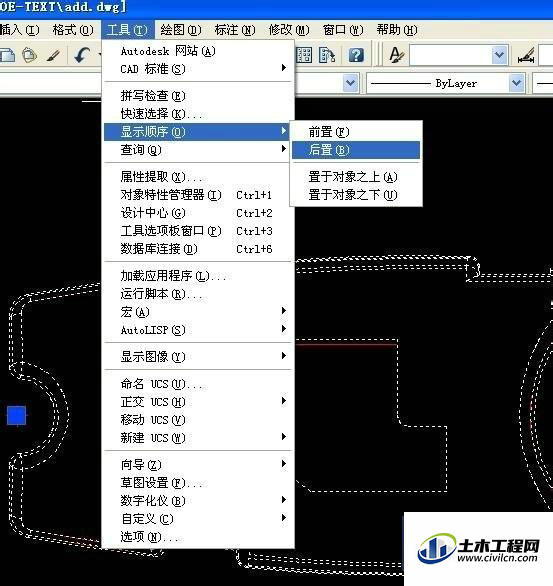Choose 置于对象之上 in submenu
The height and width of the screenshot is (586, 553).
coord(356,177)
